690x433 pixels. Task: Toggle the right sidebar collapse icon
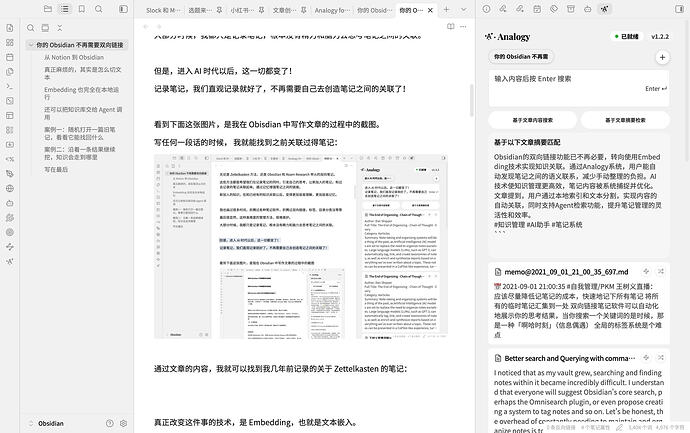click(679, 9)
